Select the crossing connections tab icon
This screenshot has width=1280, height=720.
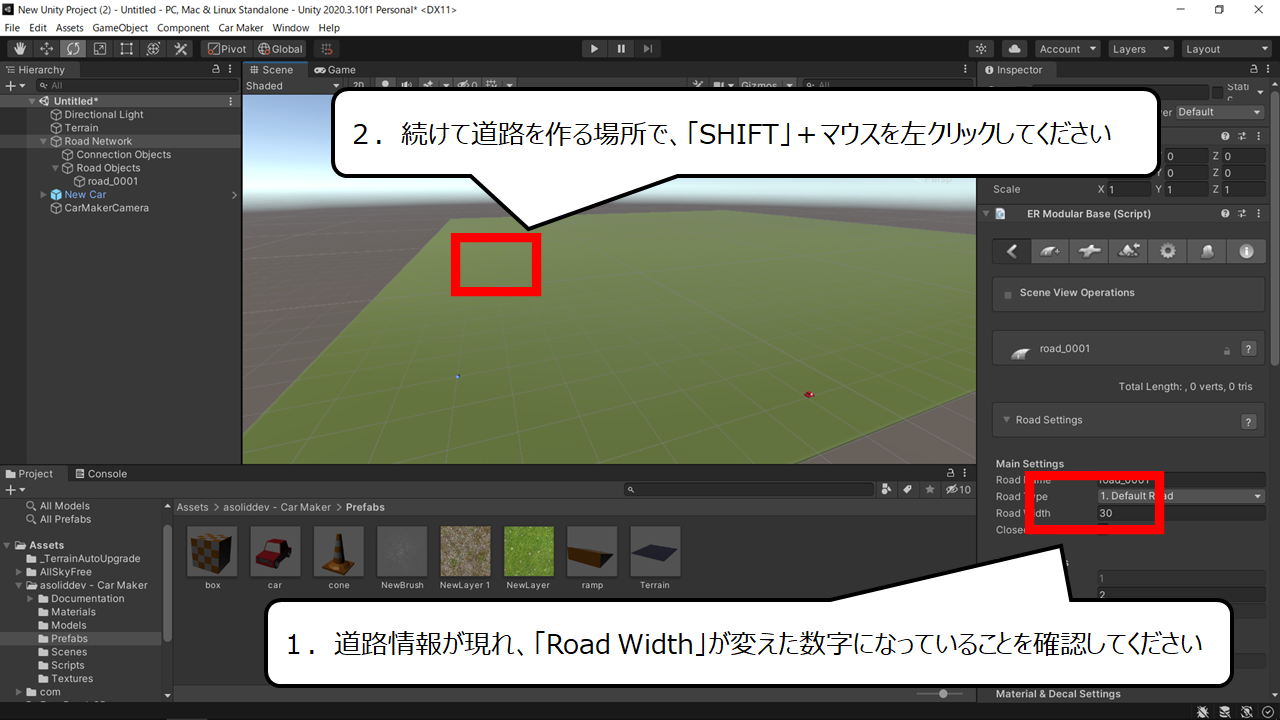coord(1089,252)
